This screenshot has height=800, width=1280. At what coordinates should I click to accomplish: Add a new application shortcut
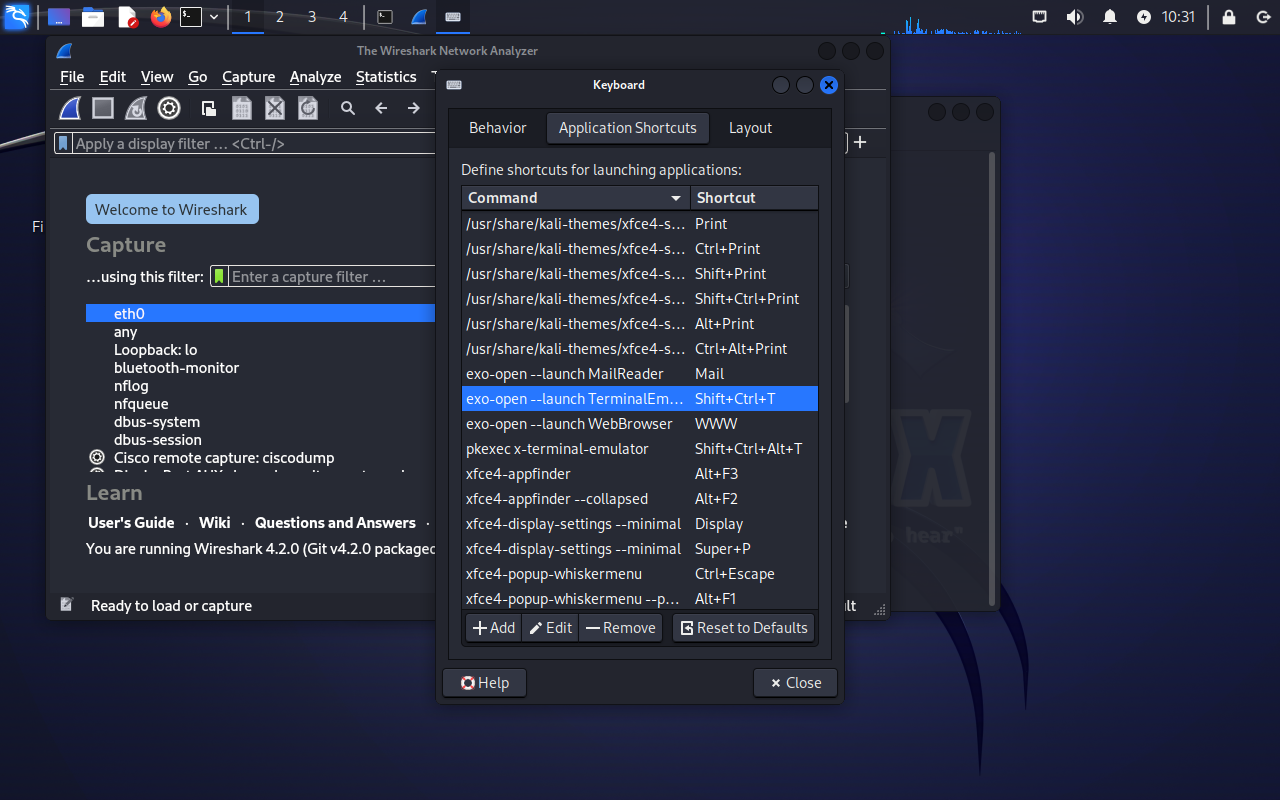click(494, 628)
